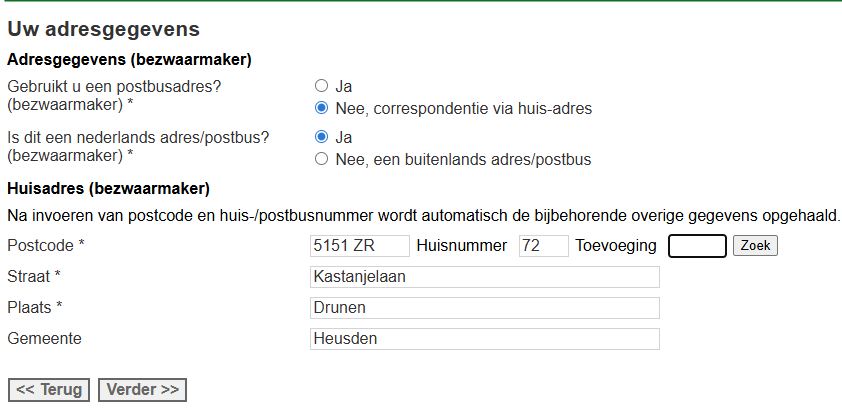The image size is (842, 415).
Task: Go back with the '<< Terug' button
Action: (x=49, y=389)
